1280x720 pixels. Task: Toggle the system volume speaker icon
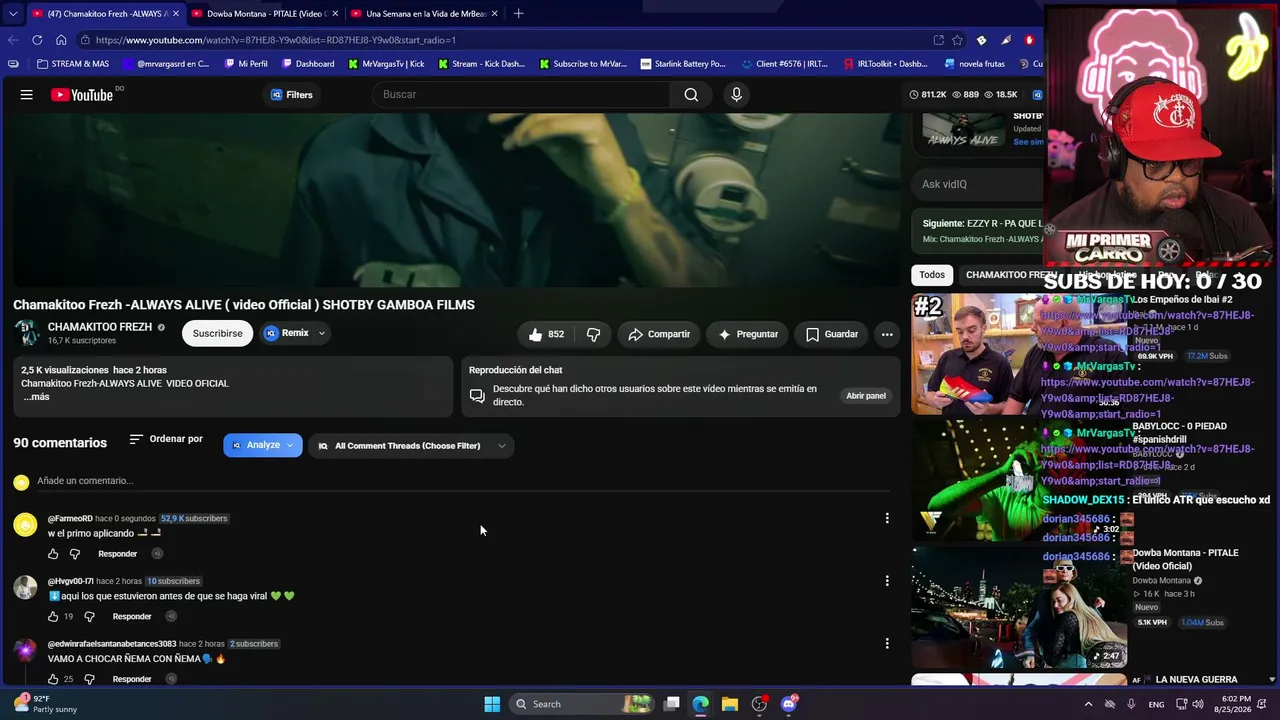tap(1198, 704)
